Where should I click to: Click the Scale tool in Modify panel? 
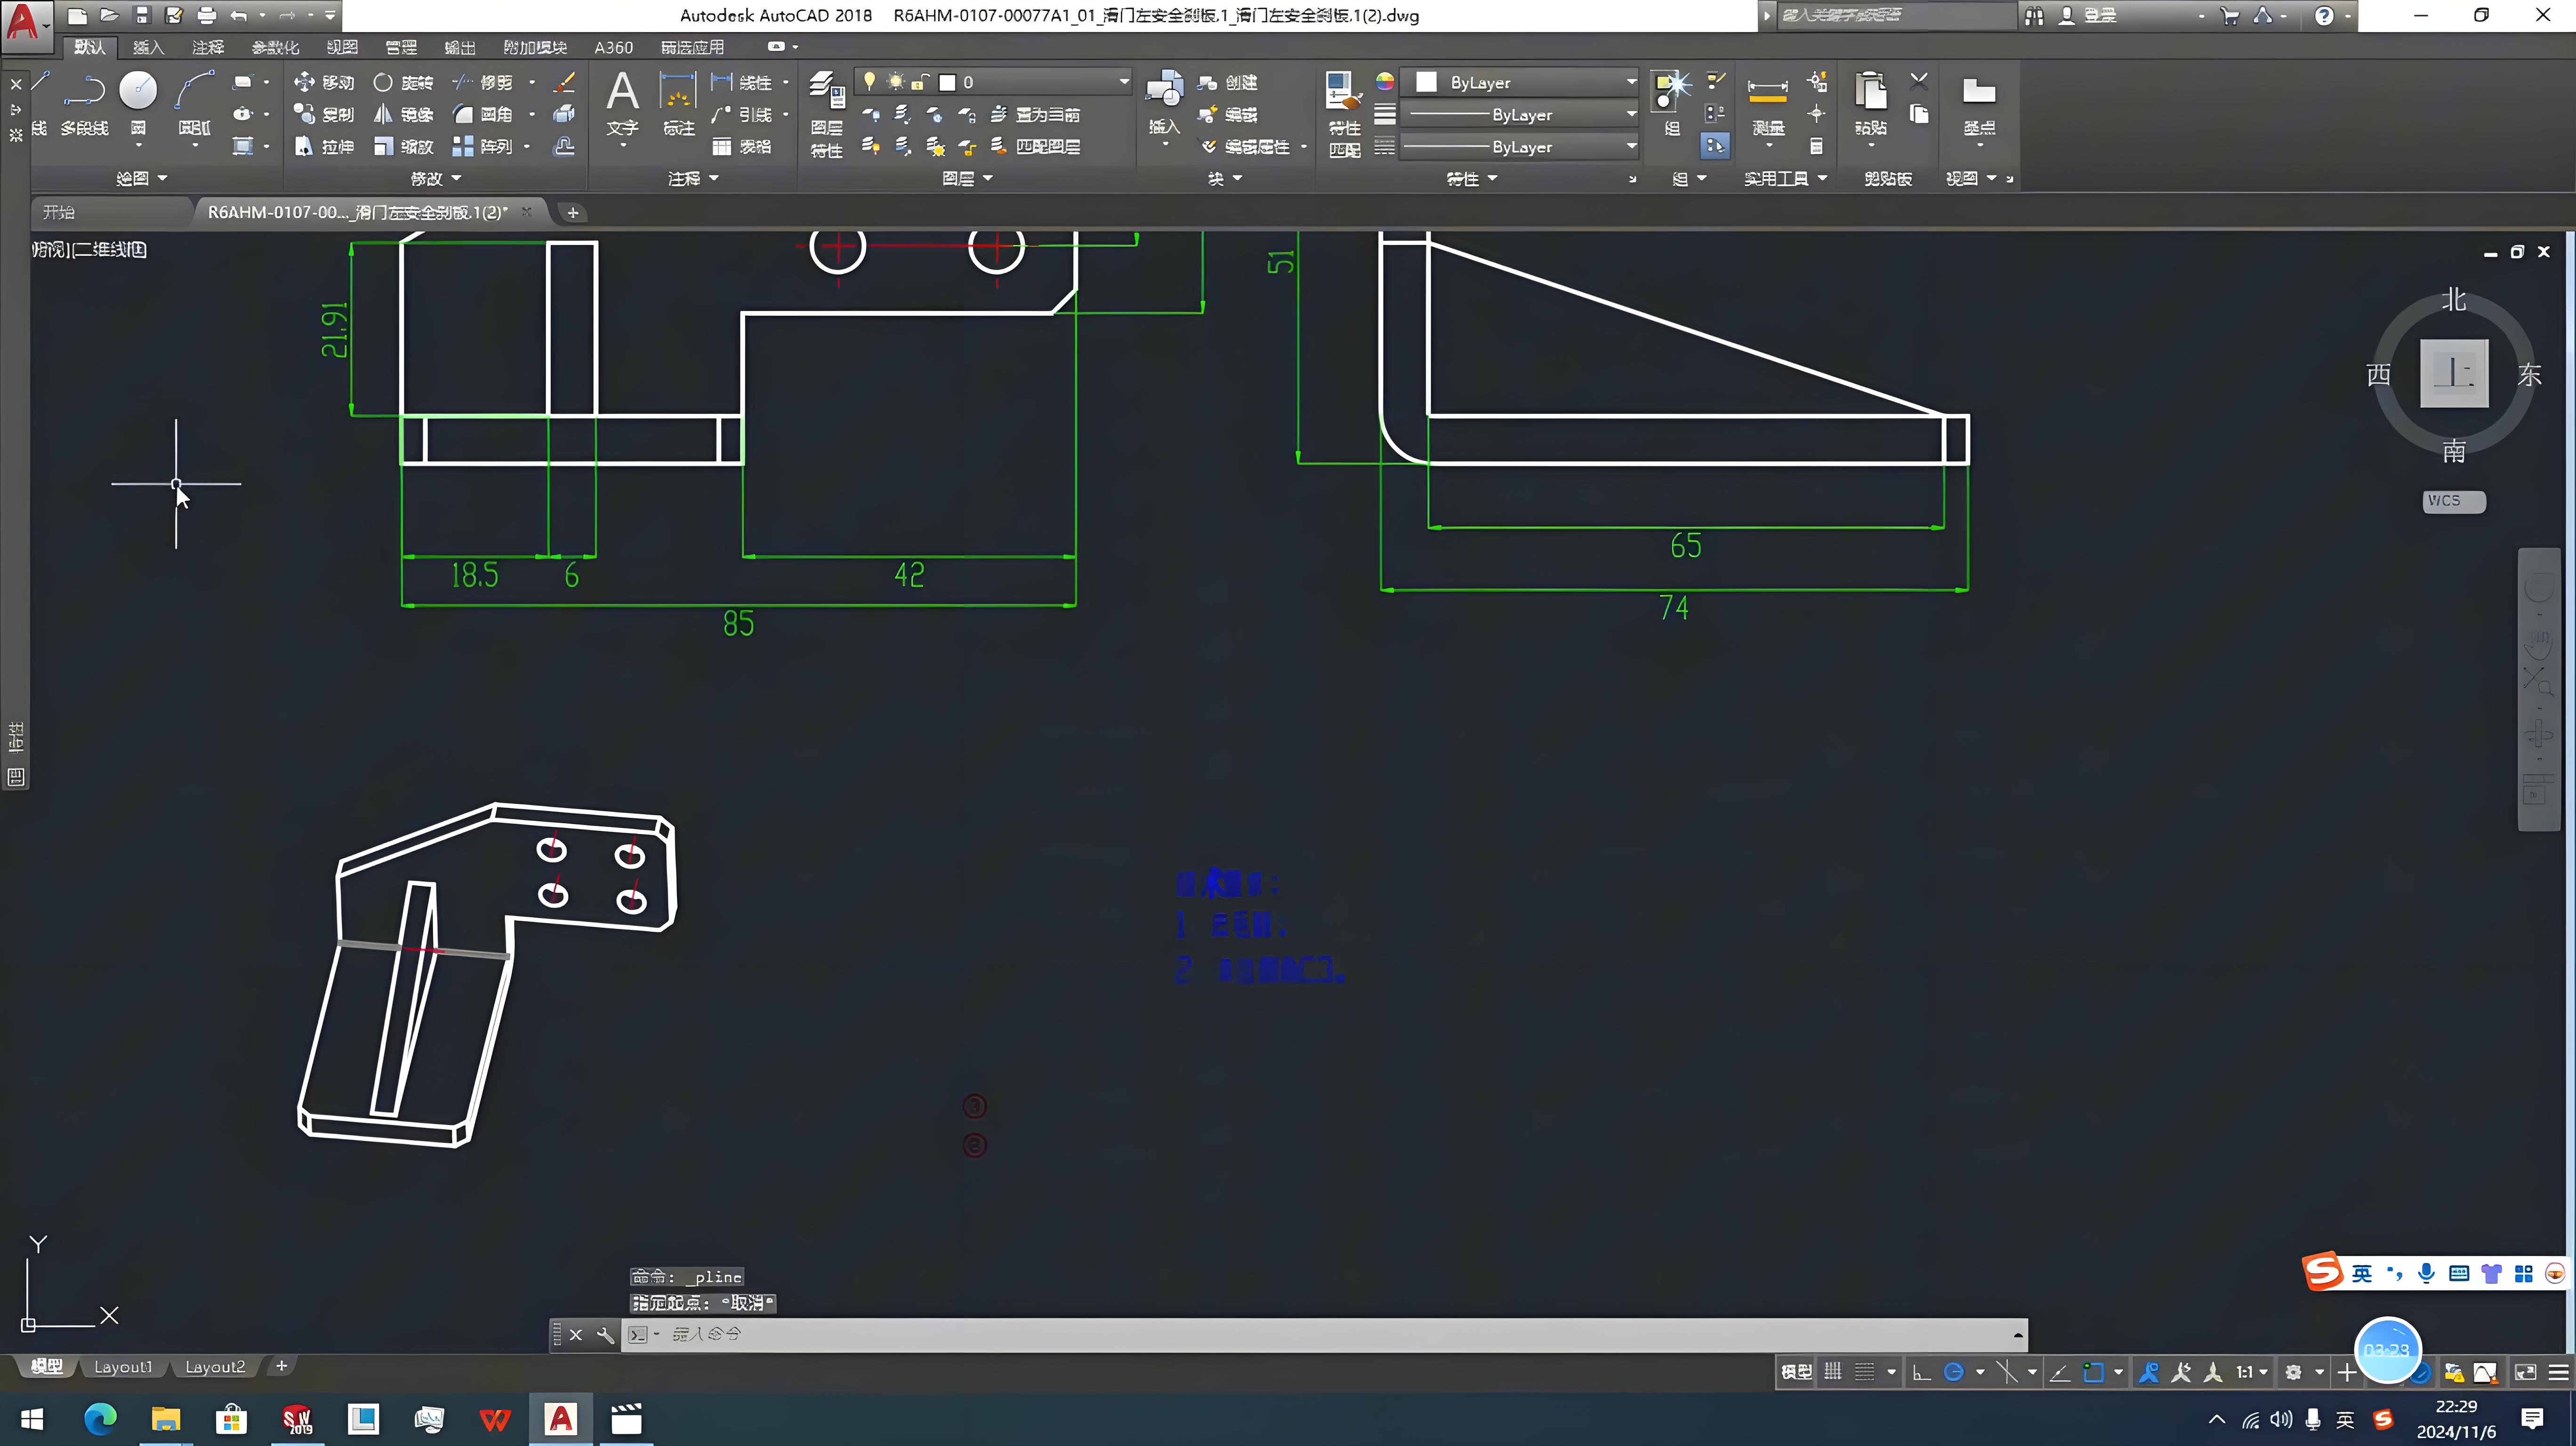(403, 146)
